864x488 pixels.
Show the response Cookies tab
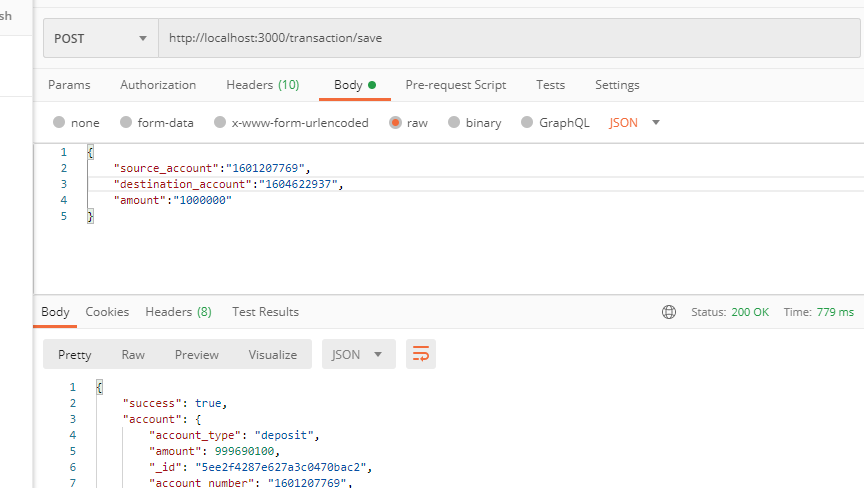[107, 312]
